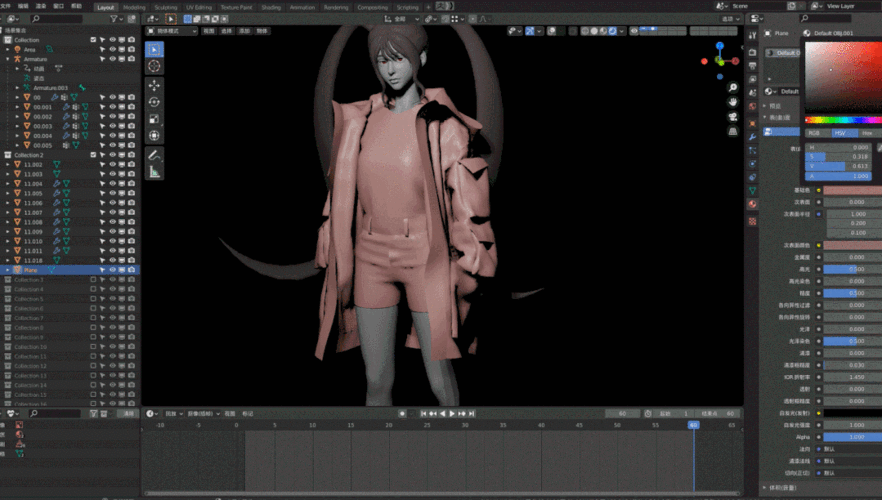Open the object mode dropdown
The height and width of the screenshot is (500, 882).
172,31
